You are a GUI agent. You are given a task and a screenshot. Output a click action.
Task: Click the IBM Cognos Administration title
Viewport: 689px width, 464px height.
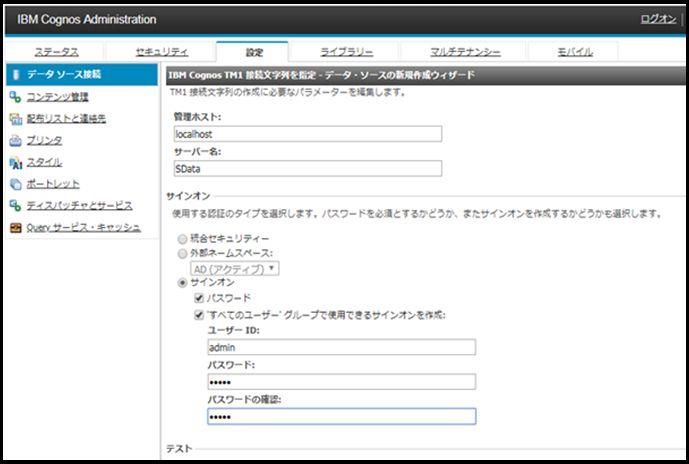click(x=87, y=19)
